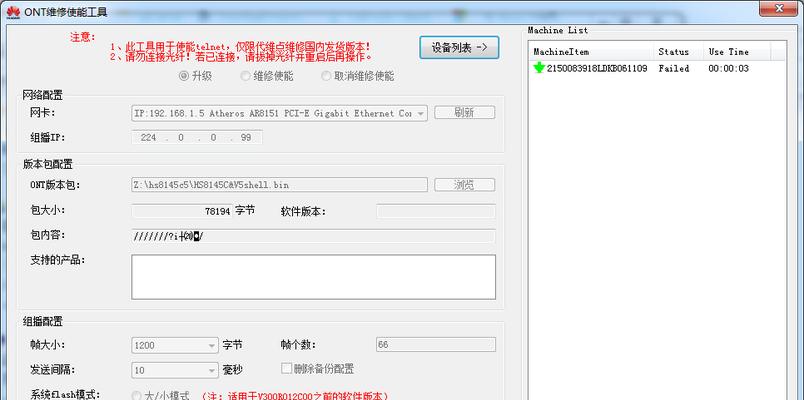Click the Failed status cell
Viewport: 804px width, 400px height.
click(674, 68)
